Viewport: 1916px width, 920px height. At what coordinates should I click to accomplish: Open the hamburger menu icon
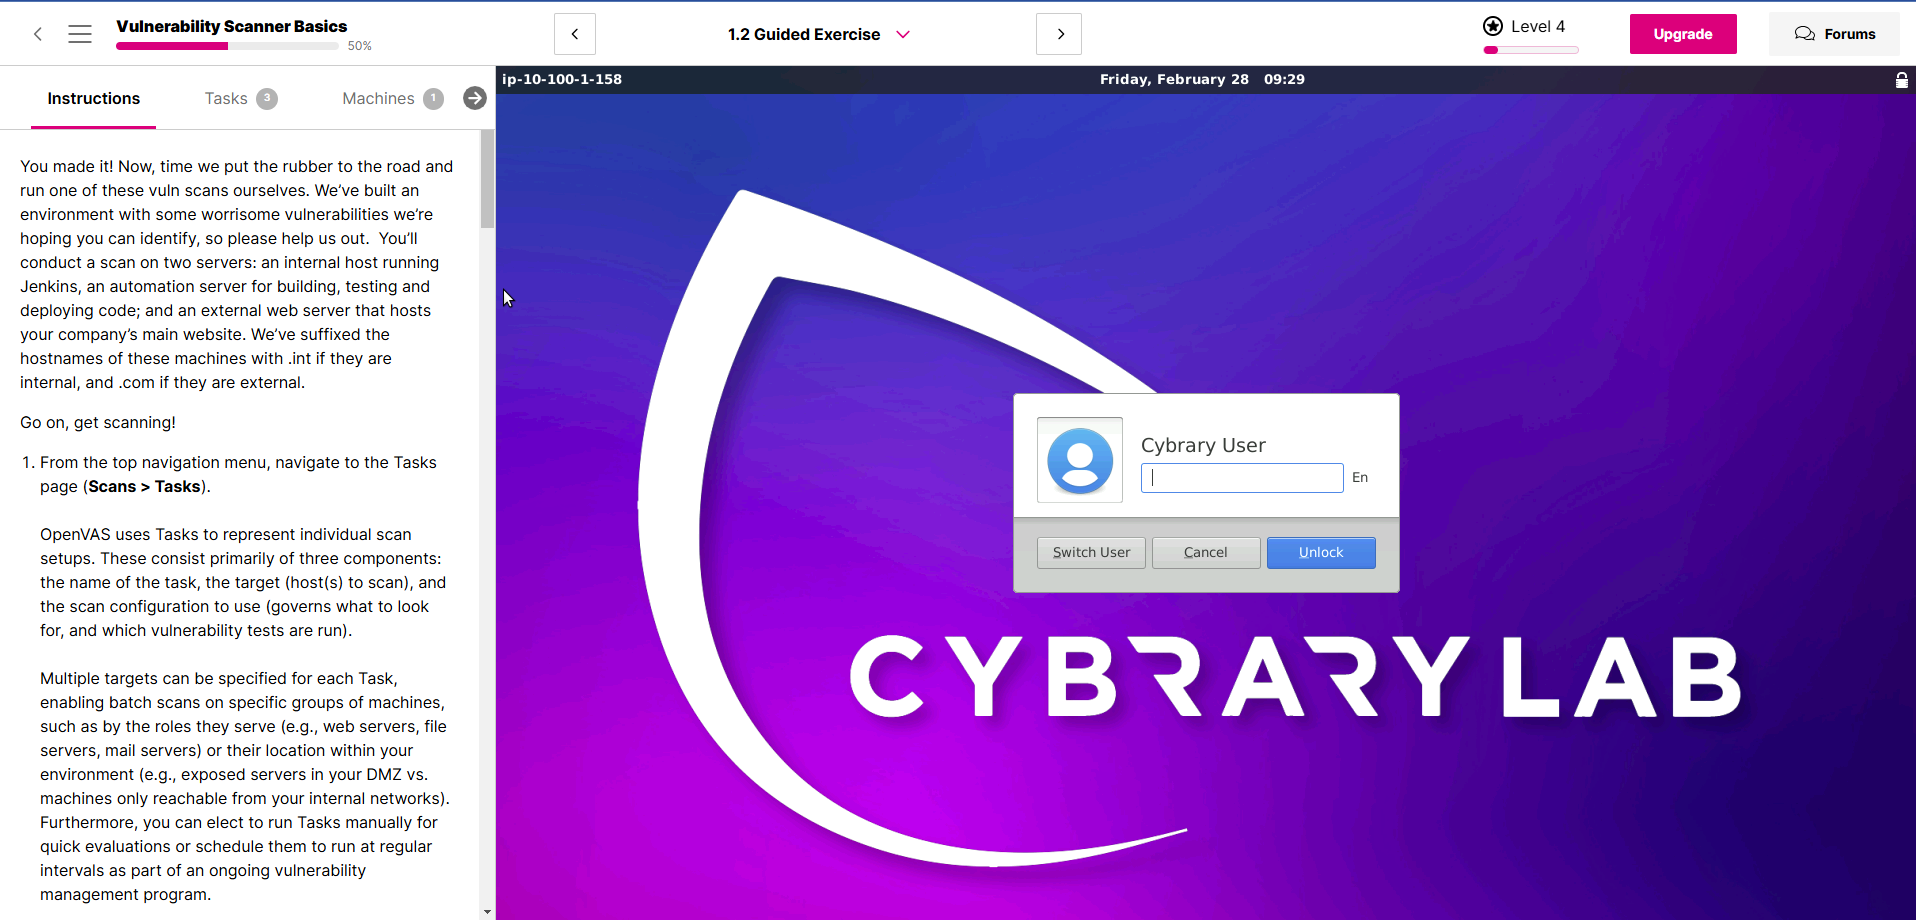pyautogui.click(x=80, y=34)
